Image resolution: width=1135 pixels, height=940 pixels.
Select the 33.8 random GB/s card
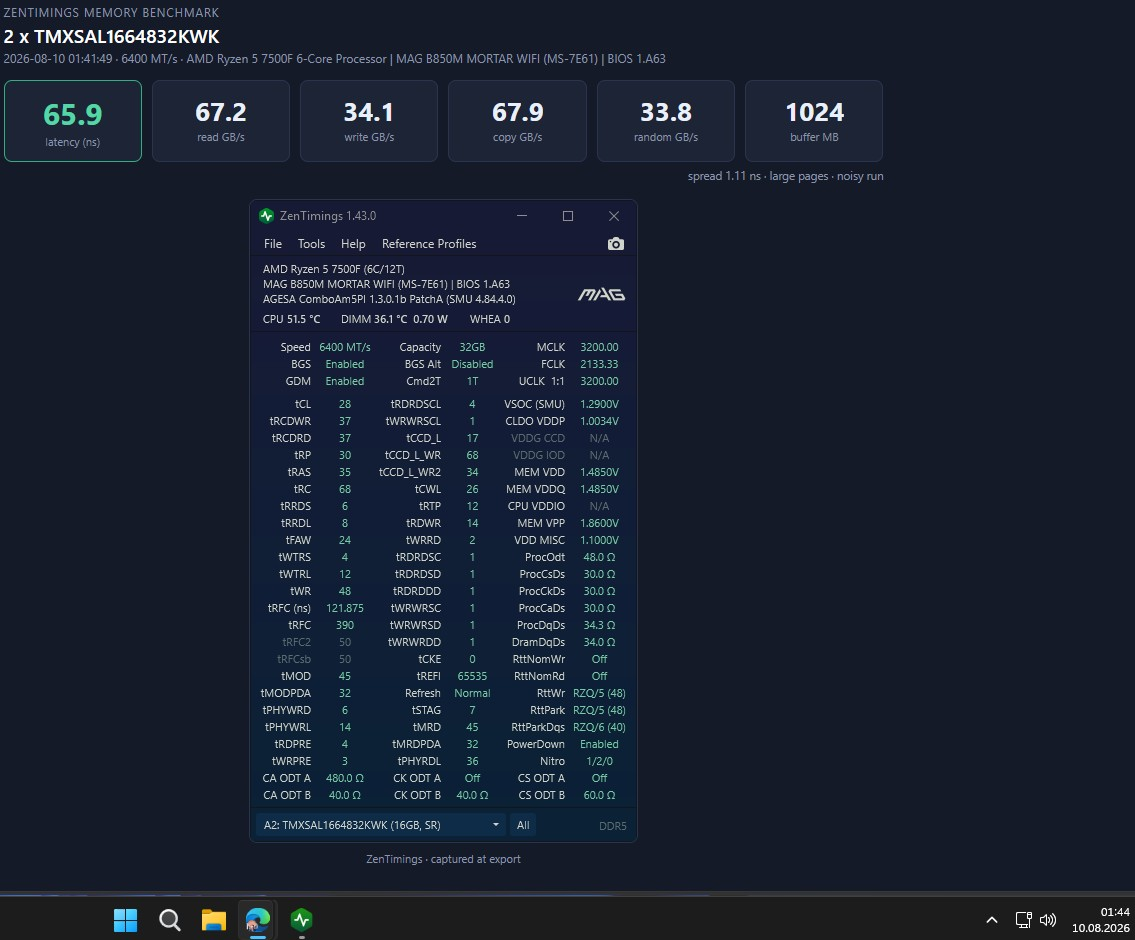click(665, 121)
